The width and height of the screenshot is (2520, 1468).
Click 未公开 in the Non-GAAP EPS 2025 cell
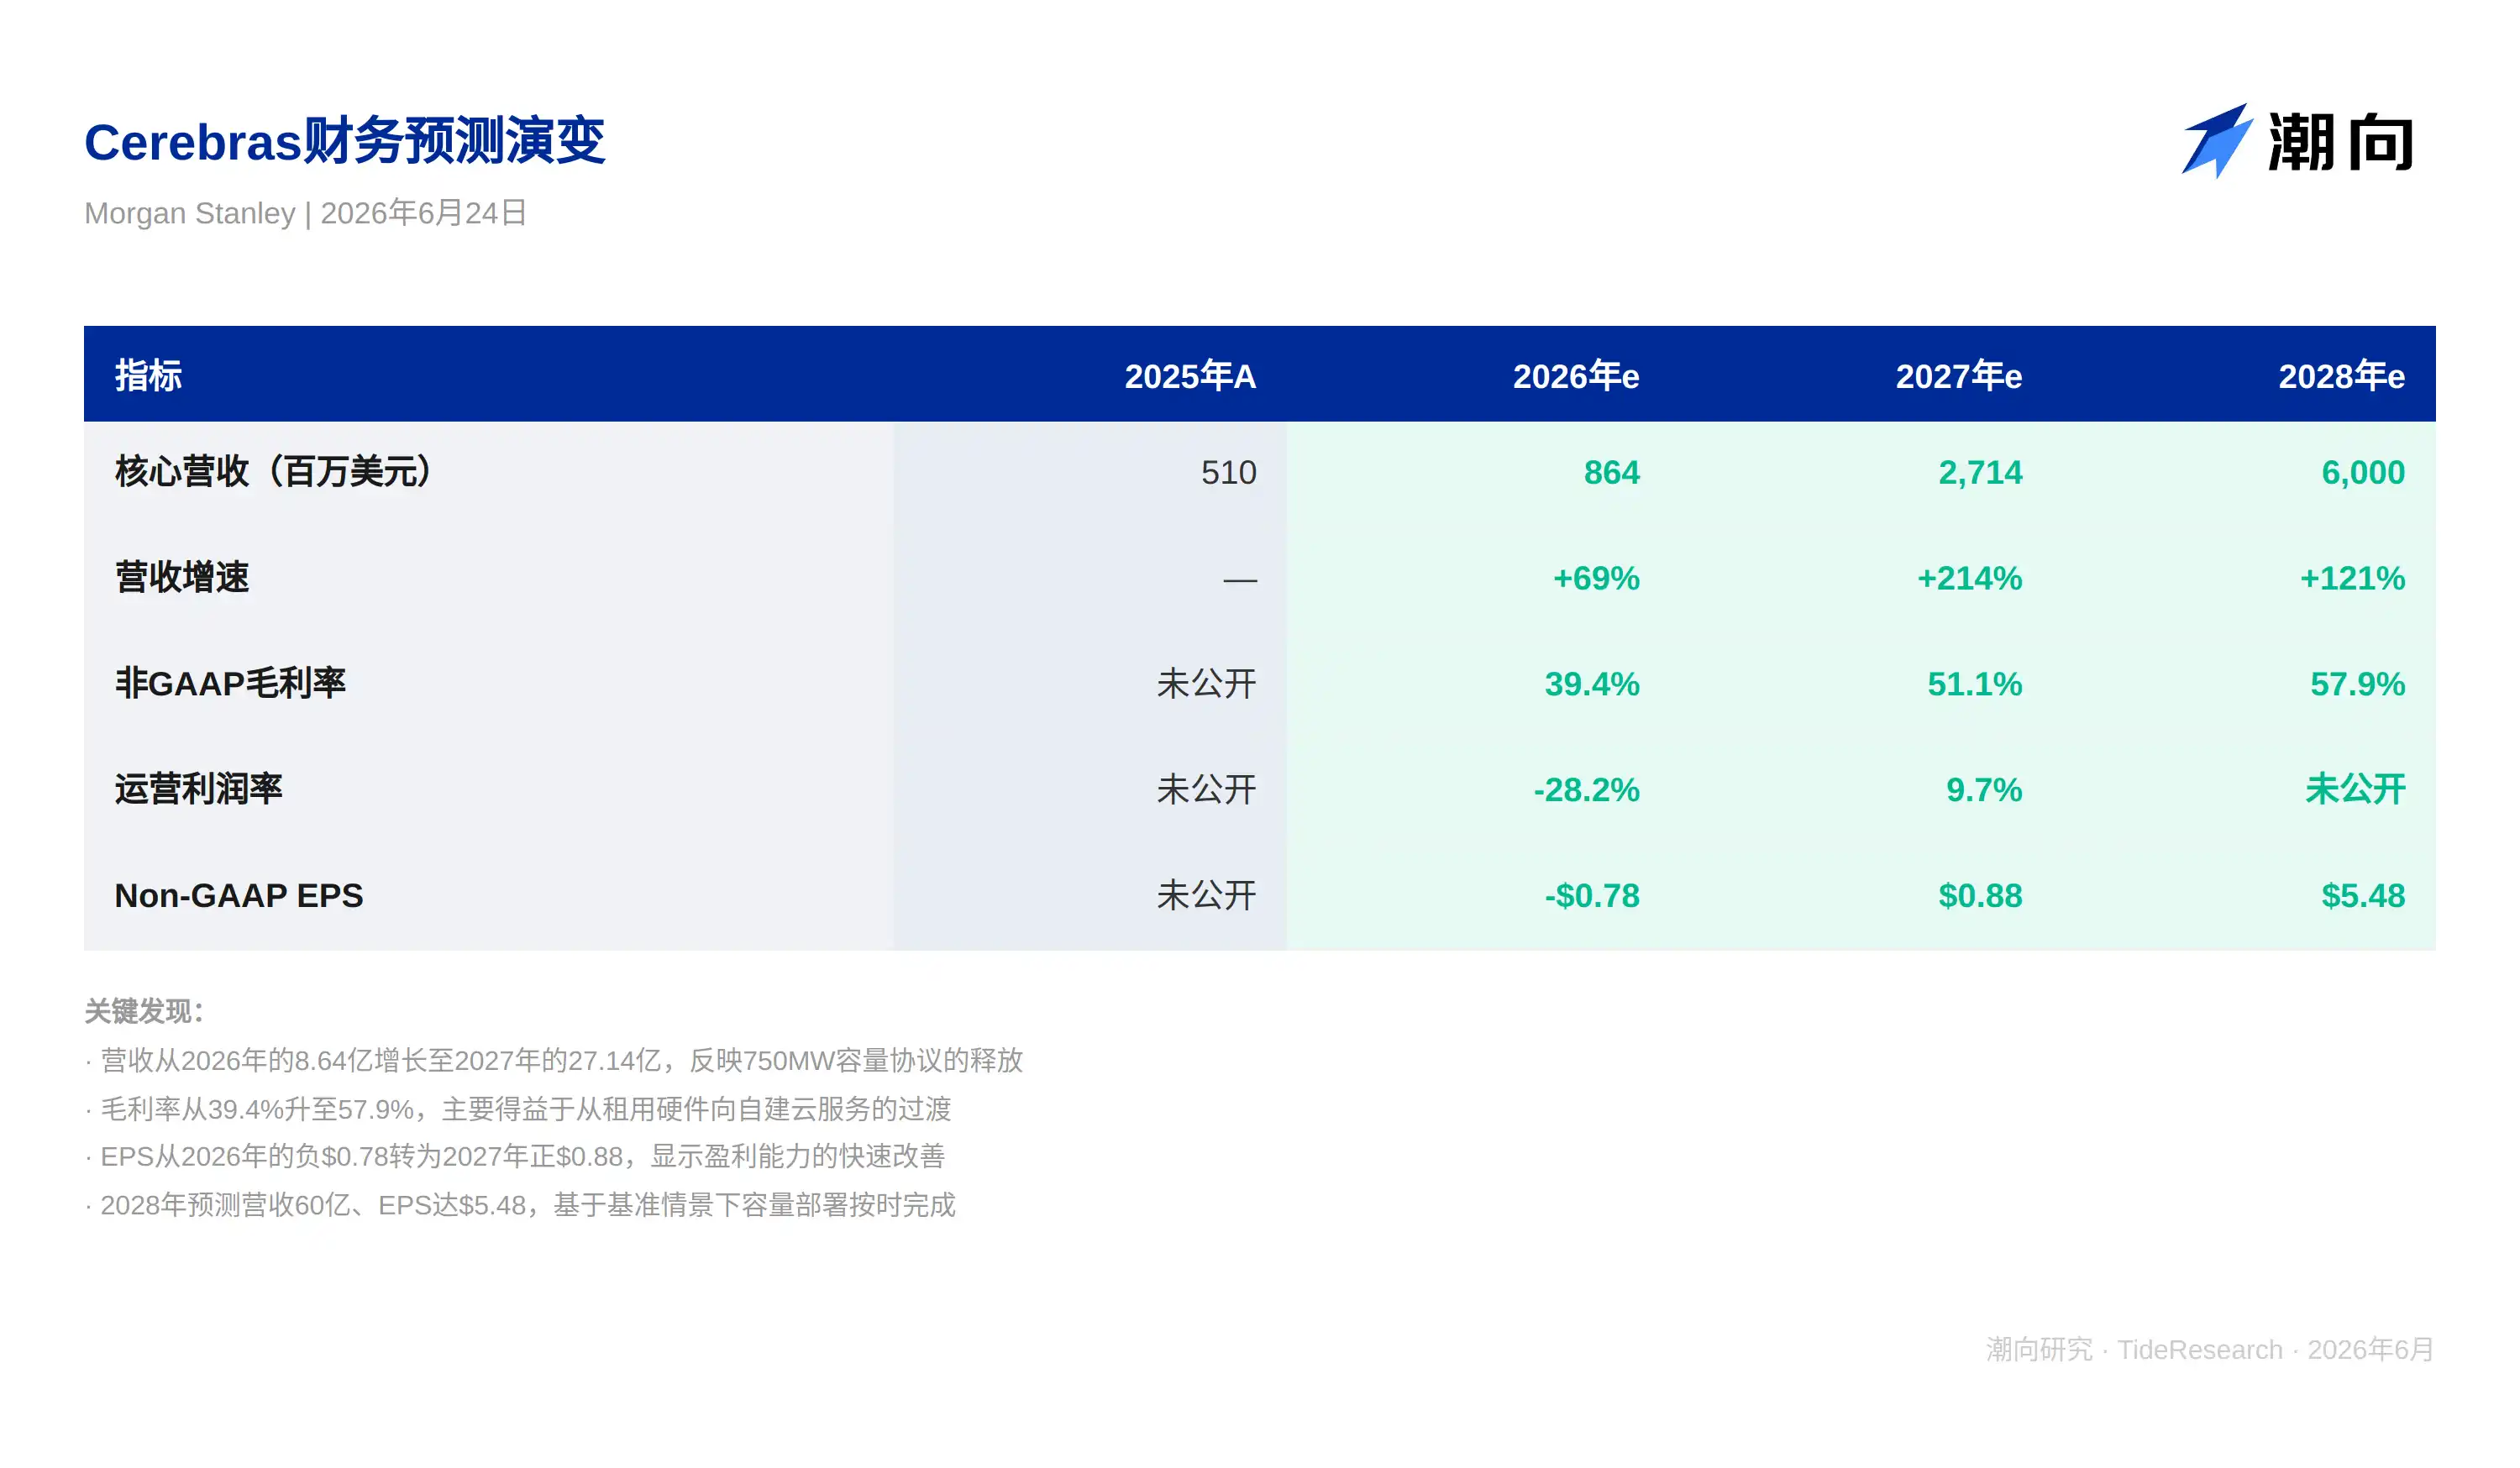coord(1206,895)
